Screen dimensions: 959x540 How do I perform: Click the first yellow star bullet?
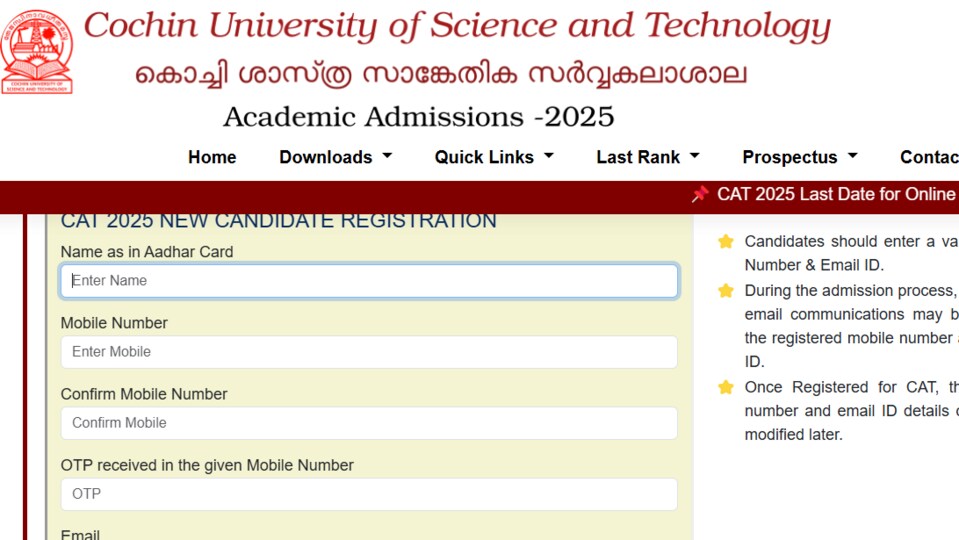tap(726, 242)
